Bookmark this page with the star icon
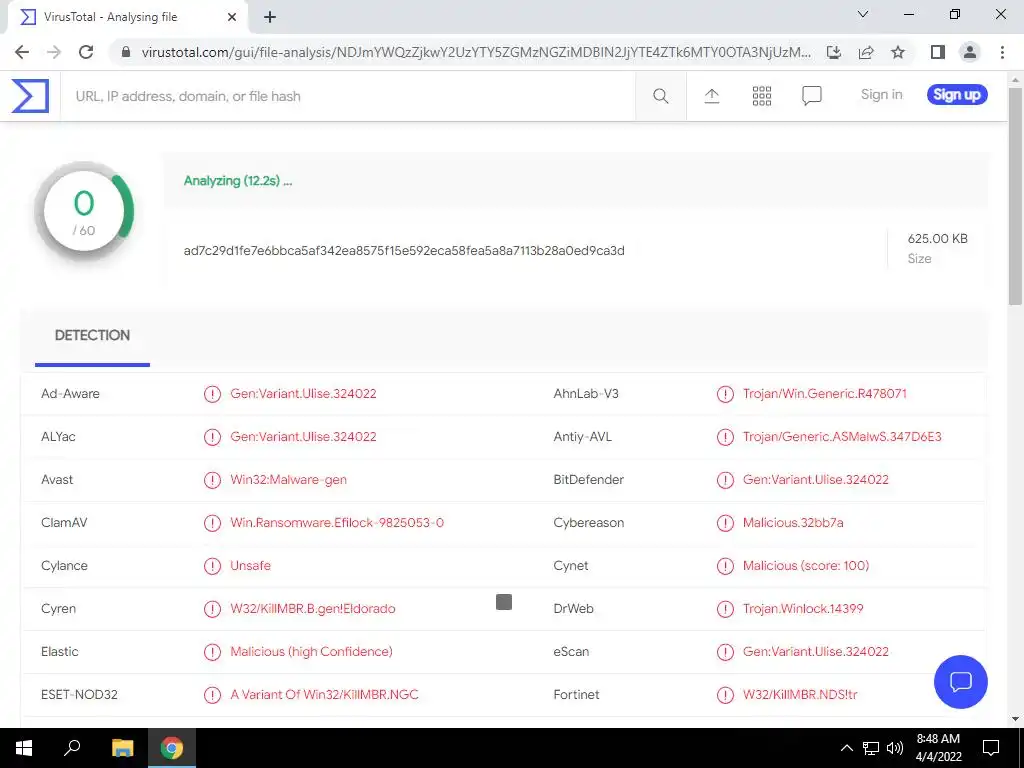The width and height of the screenshot is (1024, 768). [x=898, y=52]
